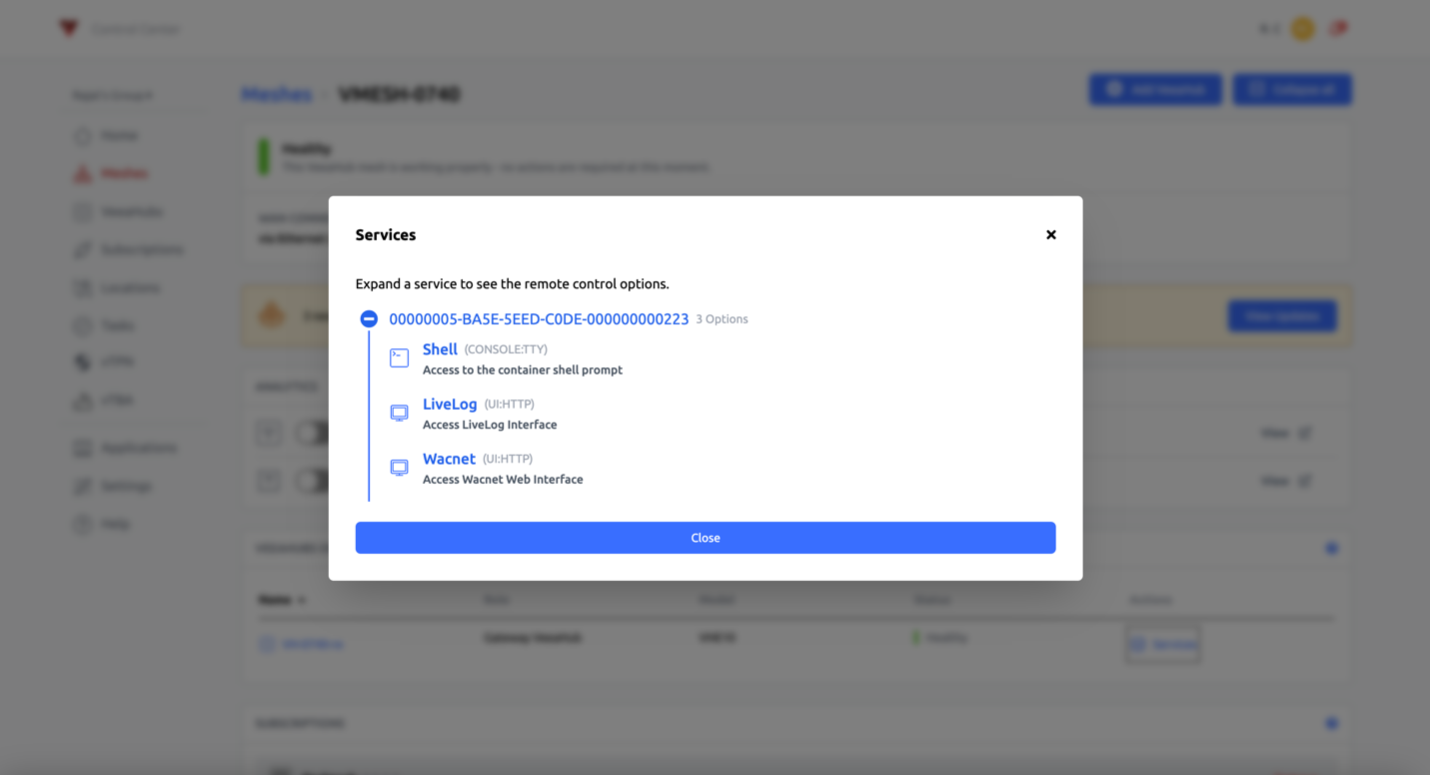The image size is (1430, 779).
Task: Open the Shell remote control option
Action: [x=440, y=349]
